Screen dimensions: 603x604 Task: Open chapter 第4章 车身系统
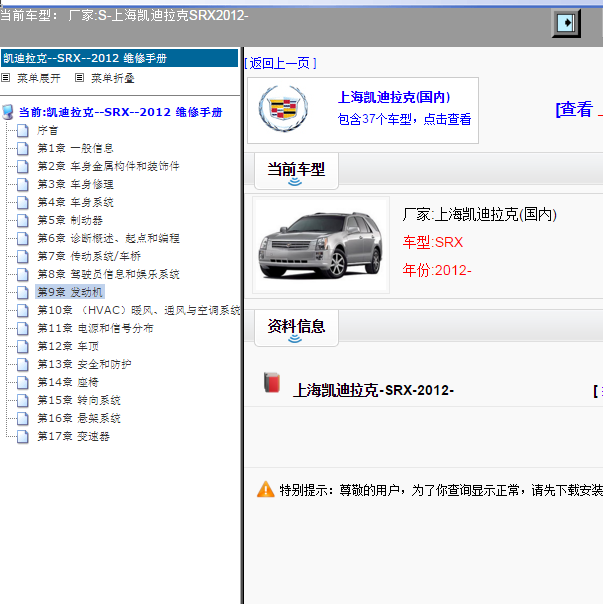click(x=75, y=202)
